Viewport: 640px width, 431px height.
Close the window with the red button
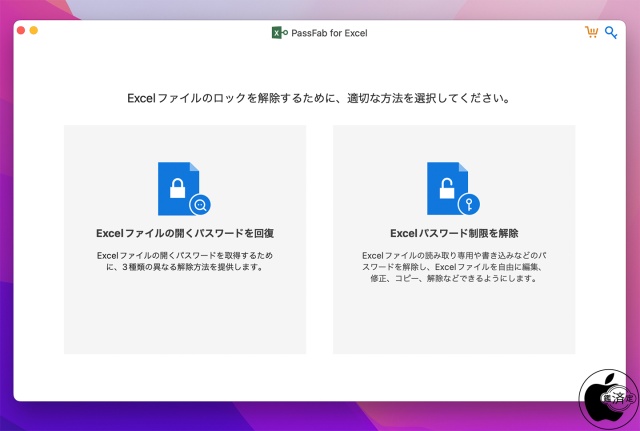pyautogui.click(x=21, y=30)
